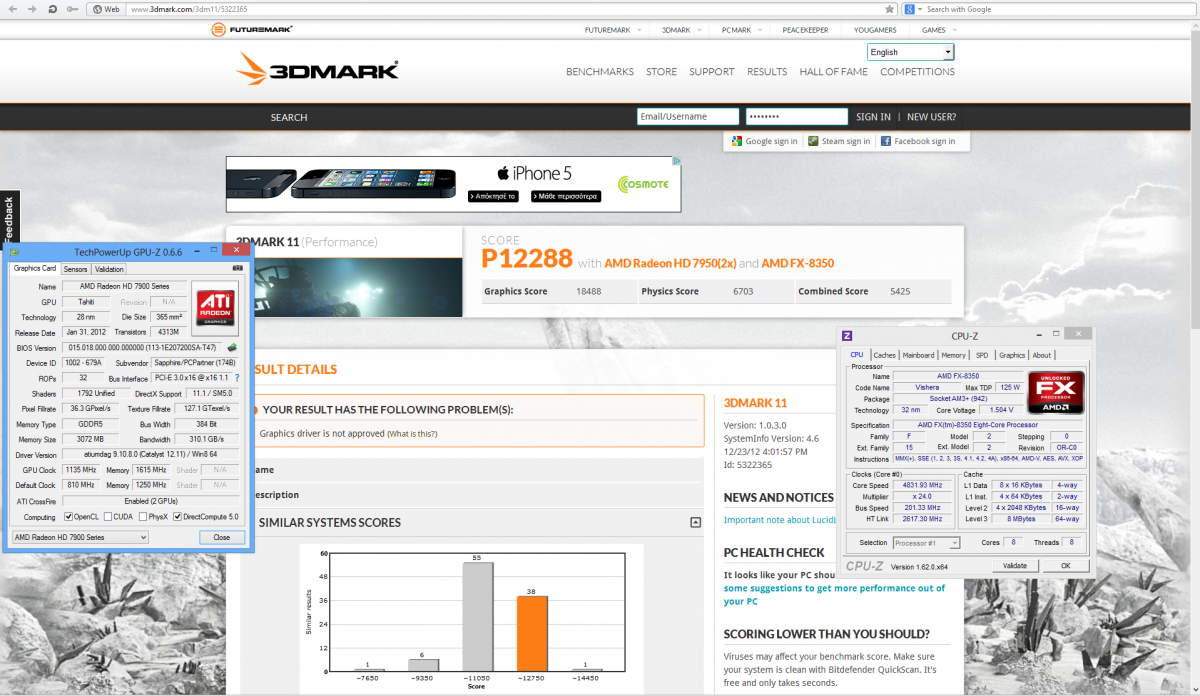This screenshot has height=696, width=1200.
Task: Click the Facebook sign in icon
Action: point(886,141)
